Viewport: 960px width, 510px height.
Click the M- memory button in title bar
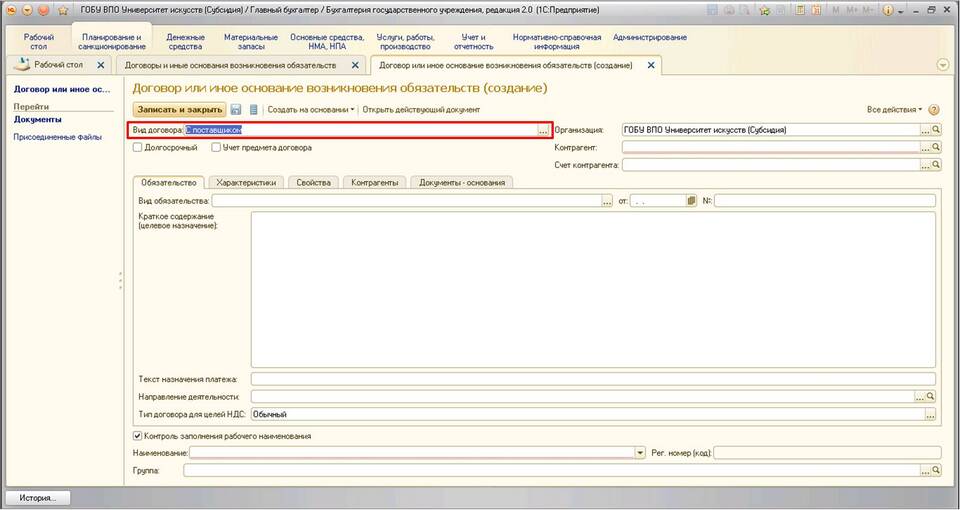867,10
